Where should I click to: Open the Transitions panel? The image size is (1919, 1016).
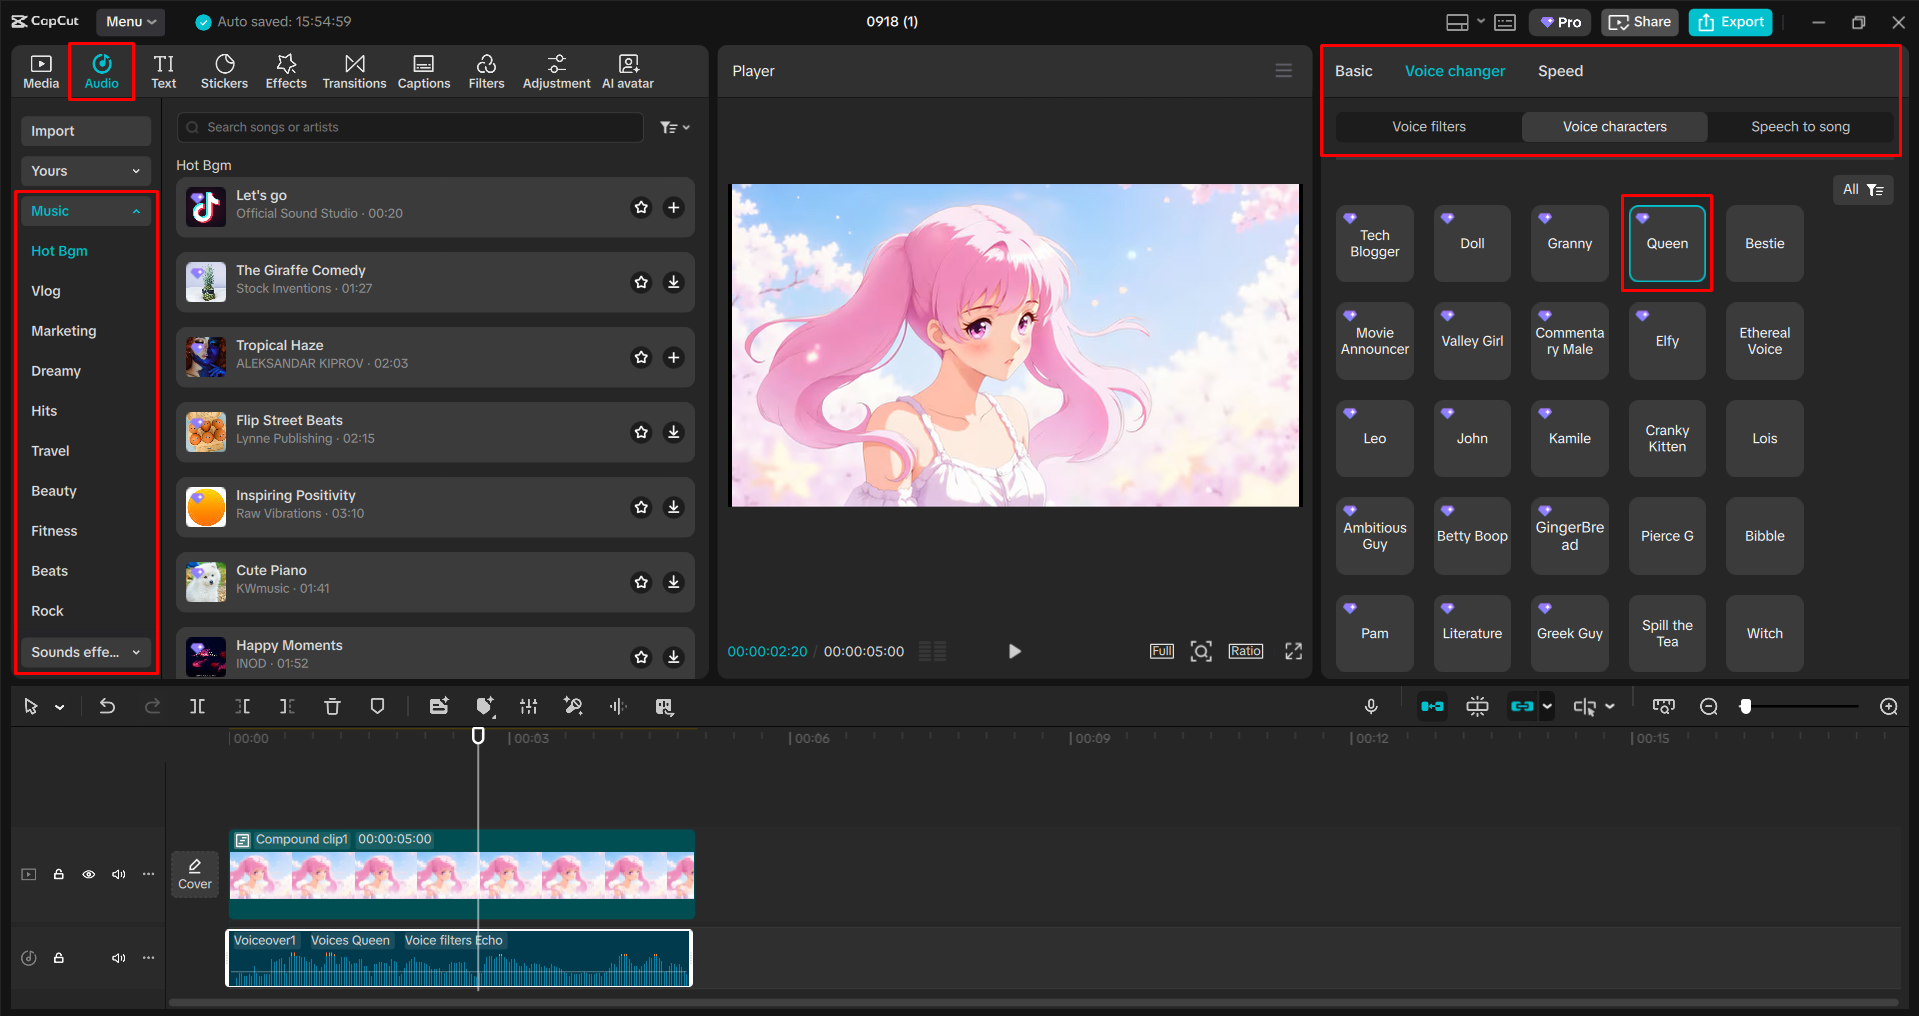coord(354,70)
